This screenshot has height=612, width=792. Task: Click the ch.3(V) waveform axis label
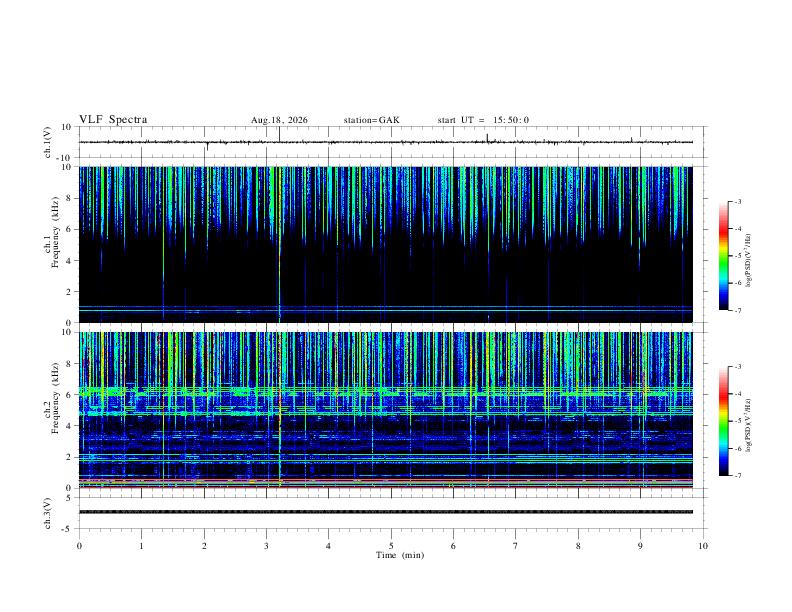point(48,513)
